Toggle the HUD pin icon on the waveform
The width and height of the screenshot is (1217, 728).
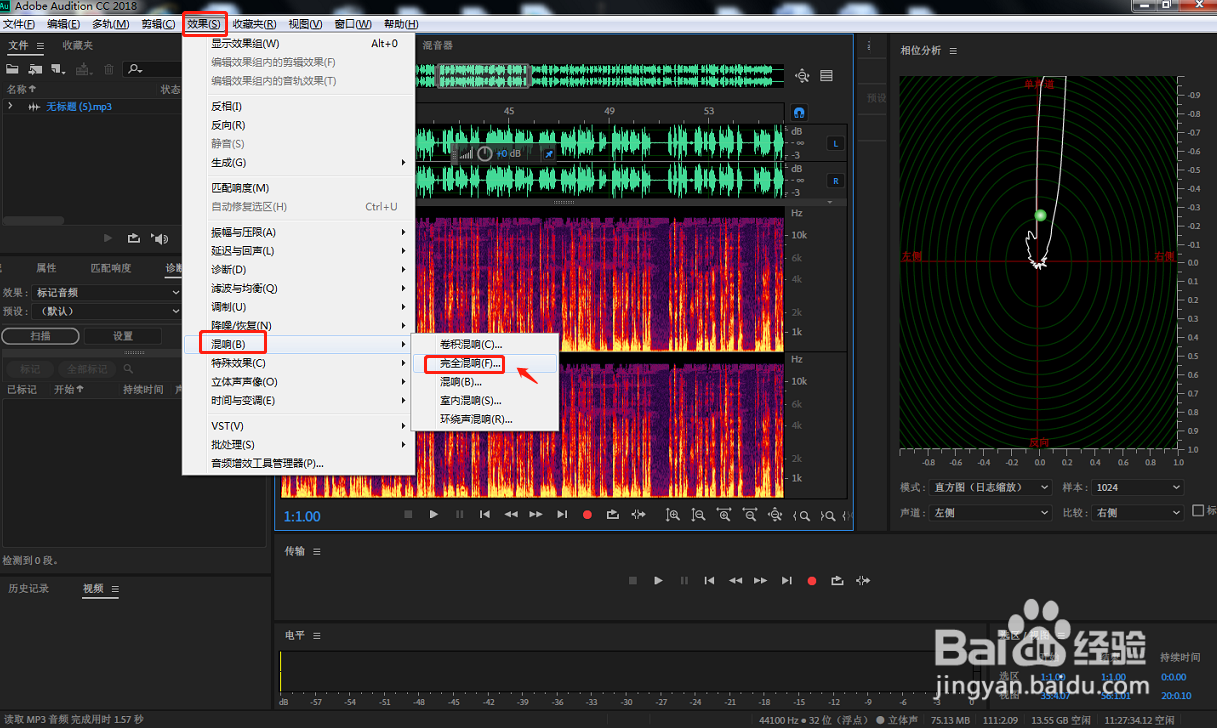pos(548,154)
